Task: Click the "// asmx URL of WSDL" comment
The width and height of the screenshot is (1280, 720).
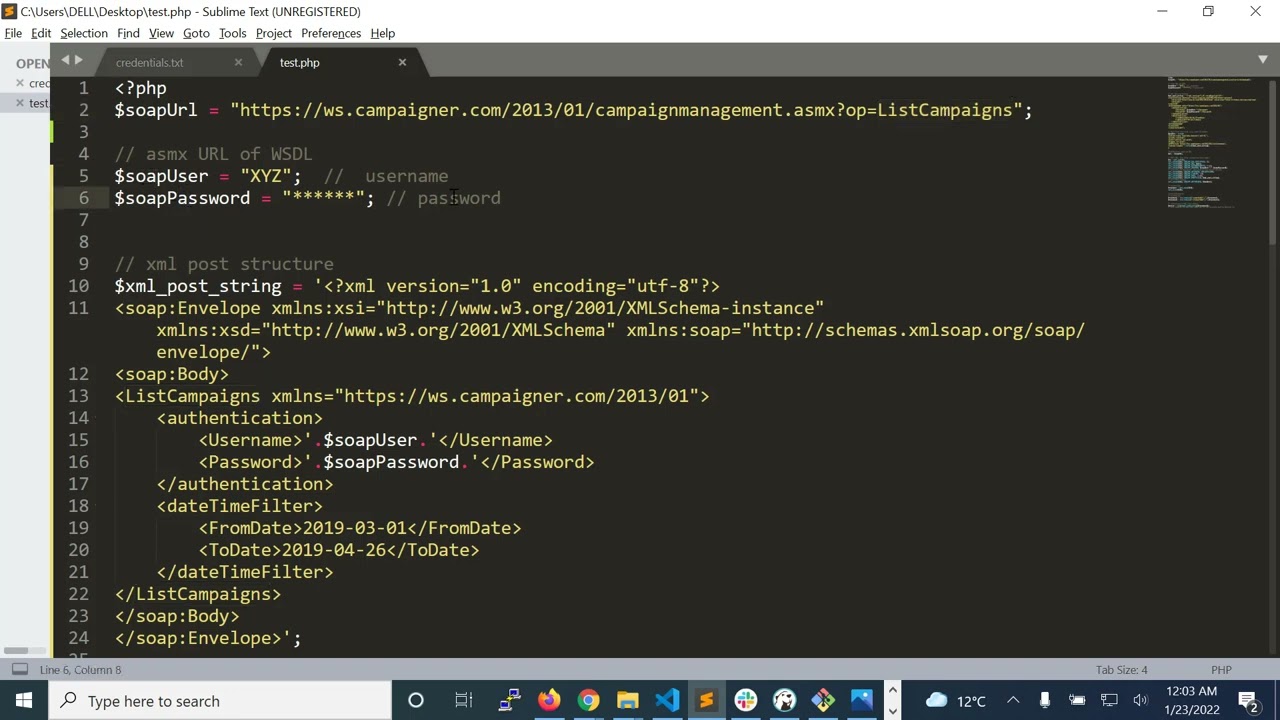Action: 213,154
